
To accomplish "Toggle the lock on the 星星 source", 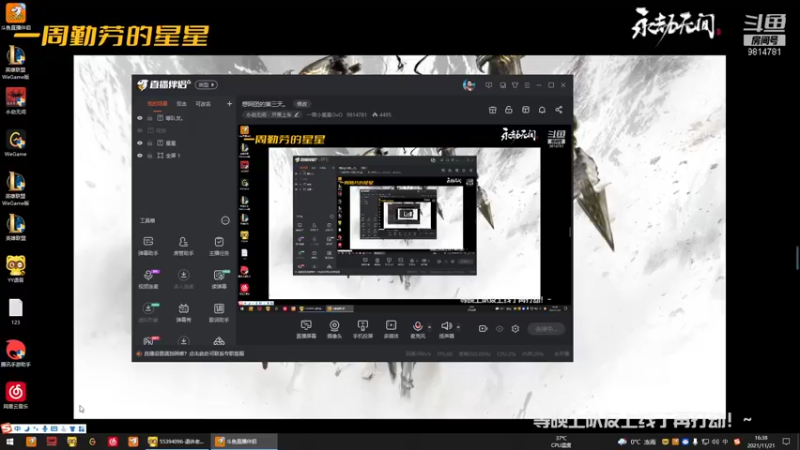I will click(149, 143).
